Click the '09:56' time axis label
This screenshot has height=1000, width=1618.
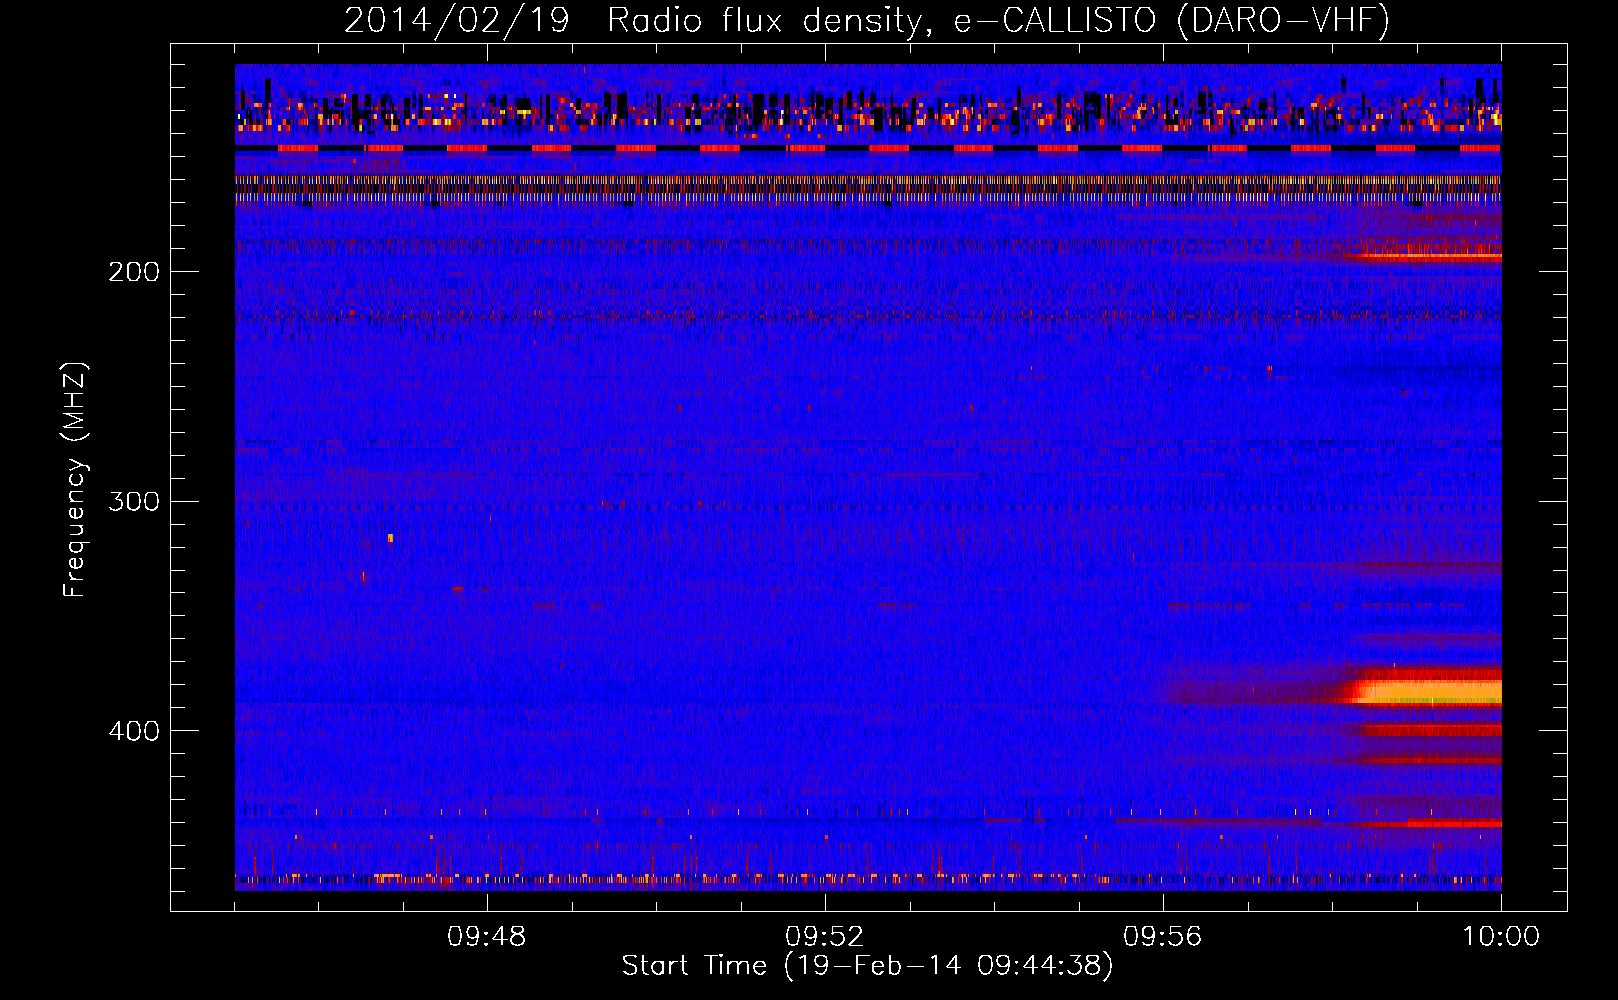point(1163,937)
